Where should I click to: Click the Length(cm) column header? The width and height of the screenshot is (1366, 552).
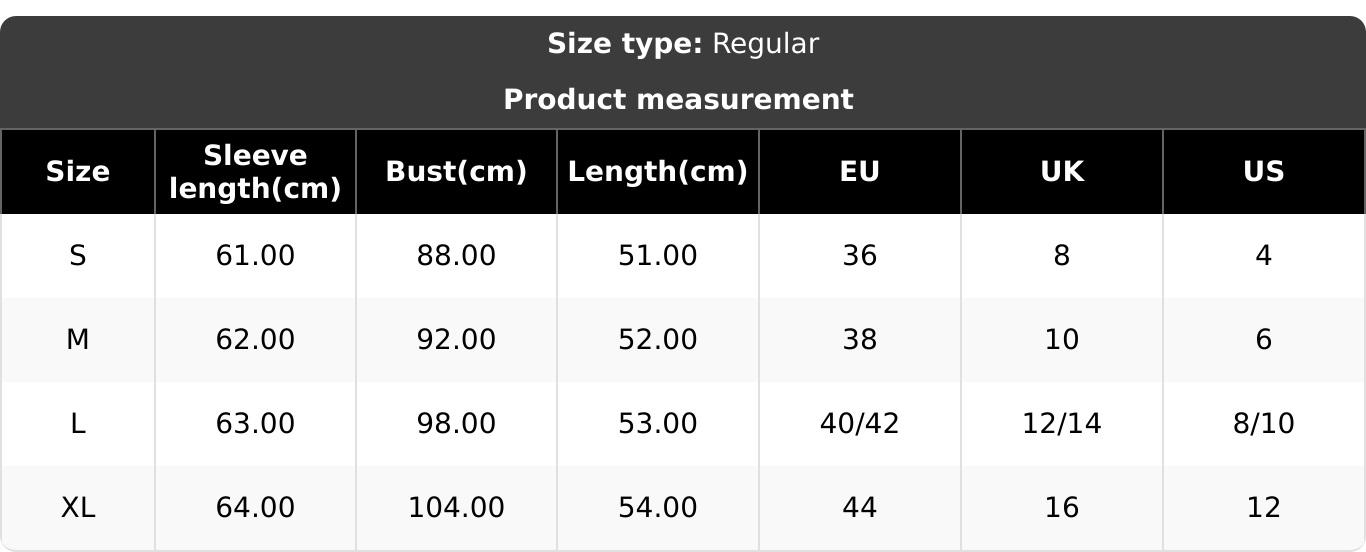(657, 172)
